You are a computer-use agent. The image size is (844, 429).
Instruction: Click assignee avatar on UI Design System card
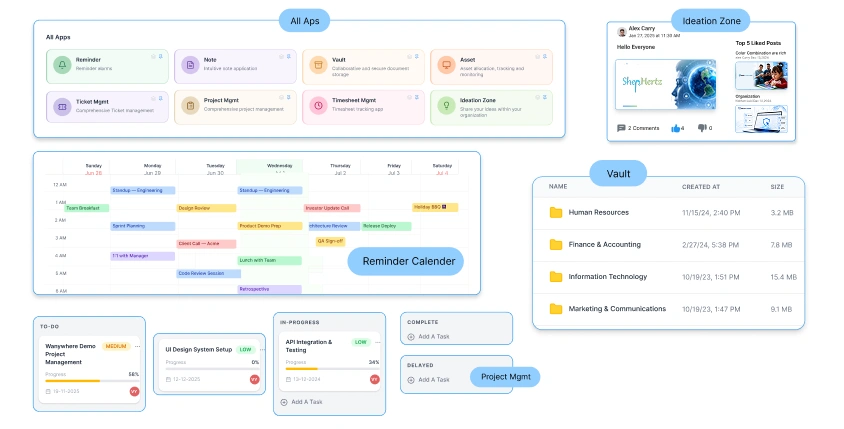(255, 379)
